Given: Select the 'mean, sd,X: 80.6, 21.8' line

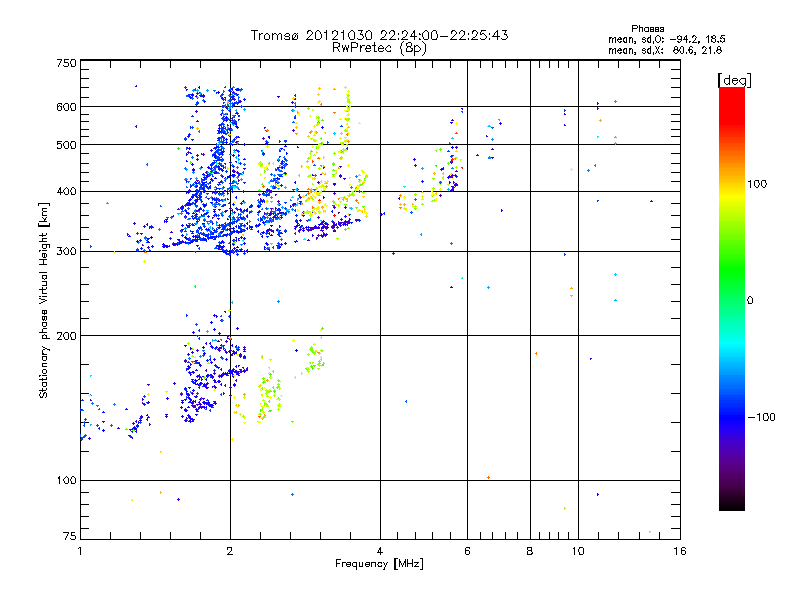Looking at the screenshot, I should click(665, 51).
